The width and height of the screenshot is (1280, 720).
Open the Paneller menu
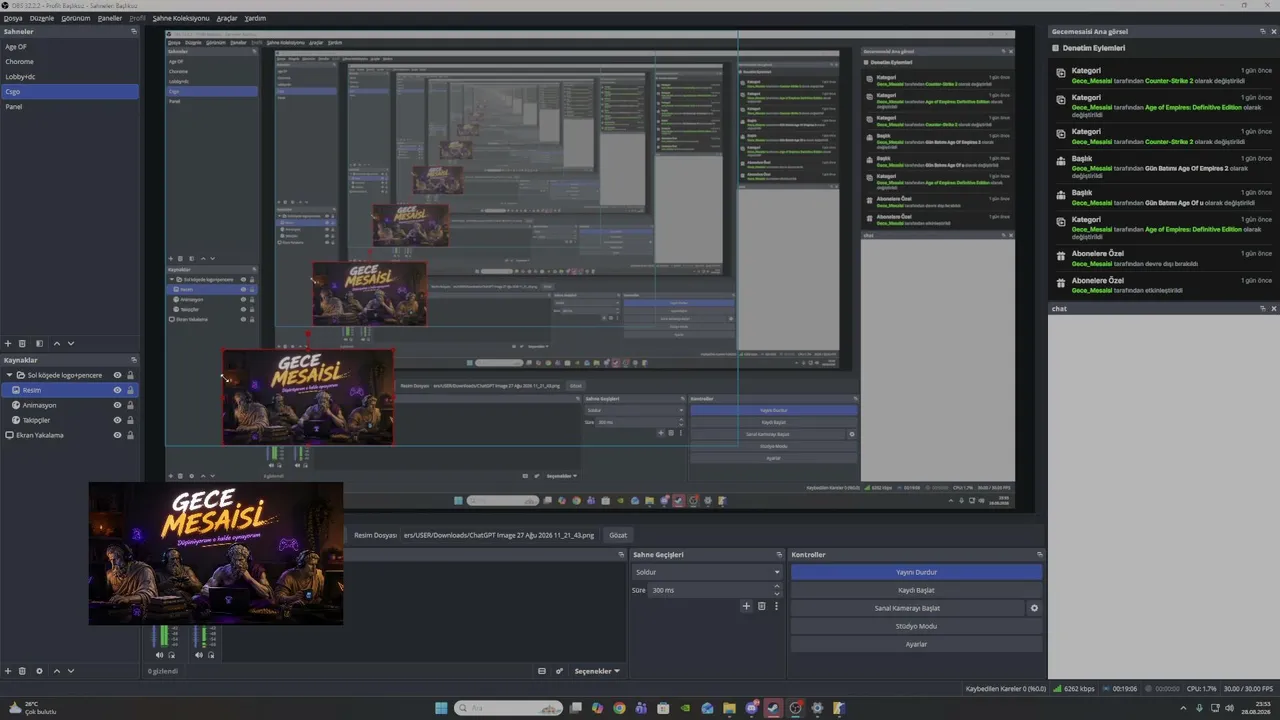point(110,18)
